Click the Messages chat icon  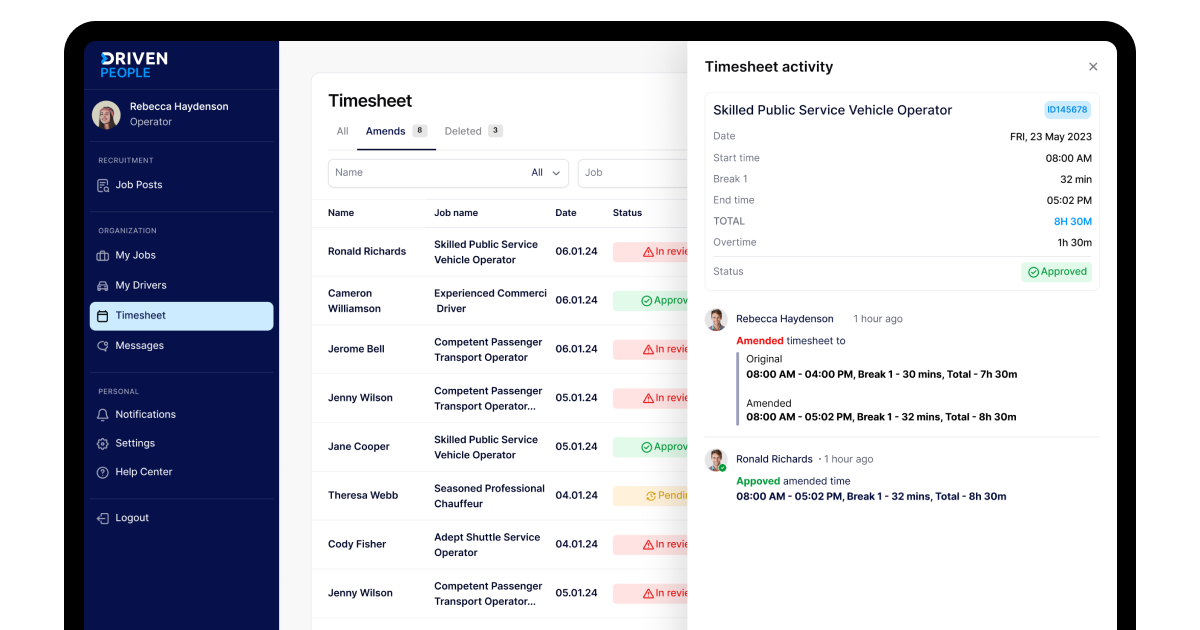(x=103, y=346)
